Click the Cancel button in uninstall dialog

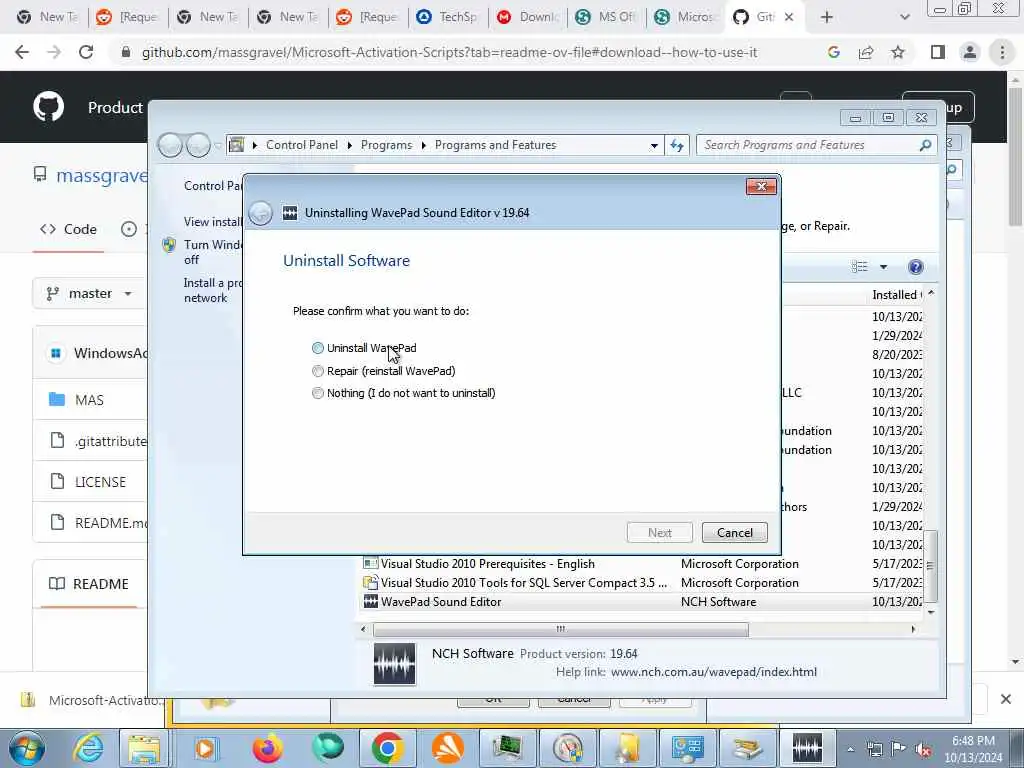point(734,532)
